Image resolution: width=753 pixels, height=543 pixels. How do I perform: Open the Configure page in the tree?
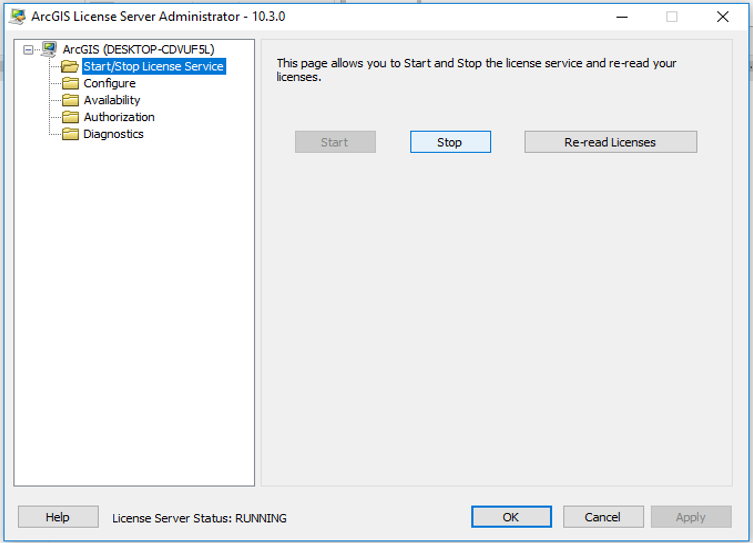tap(109, 83)
